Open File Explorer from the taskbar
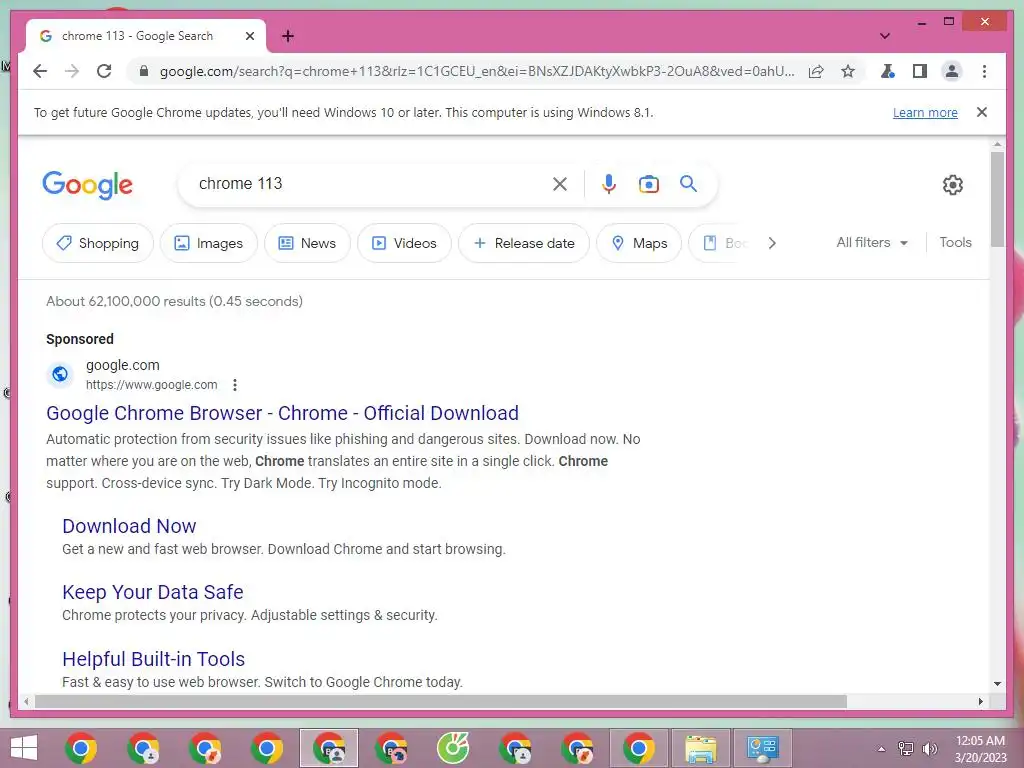The width and height of the screenshot is (1024, 768). tap(700, 748)
